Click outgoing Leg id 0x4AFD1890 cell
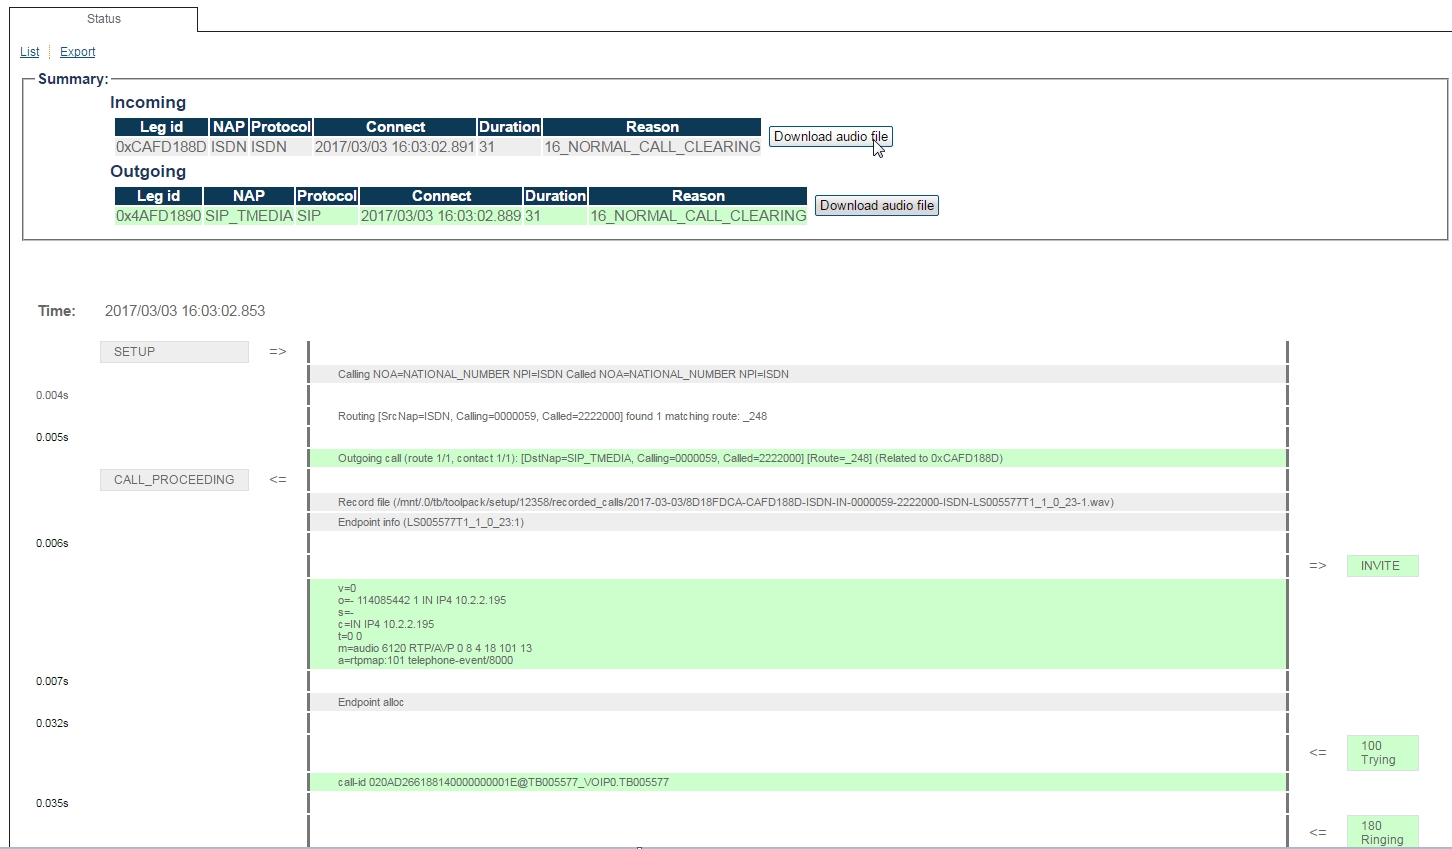The image size is (1452, 849). point(158,216)
